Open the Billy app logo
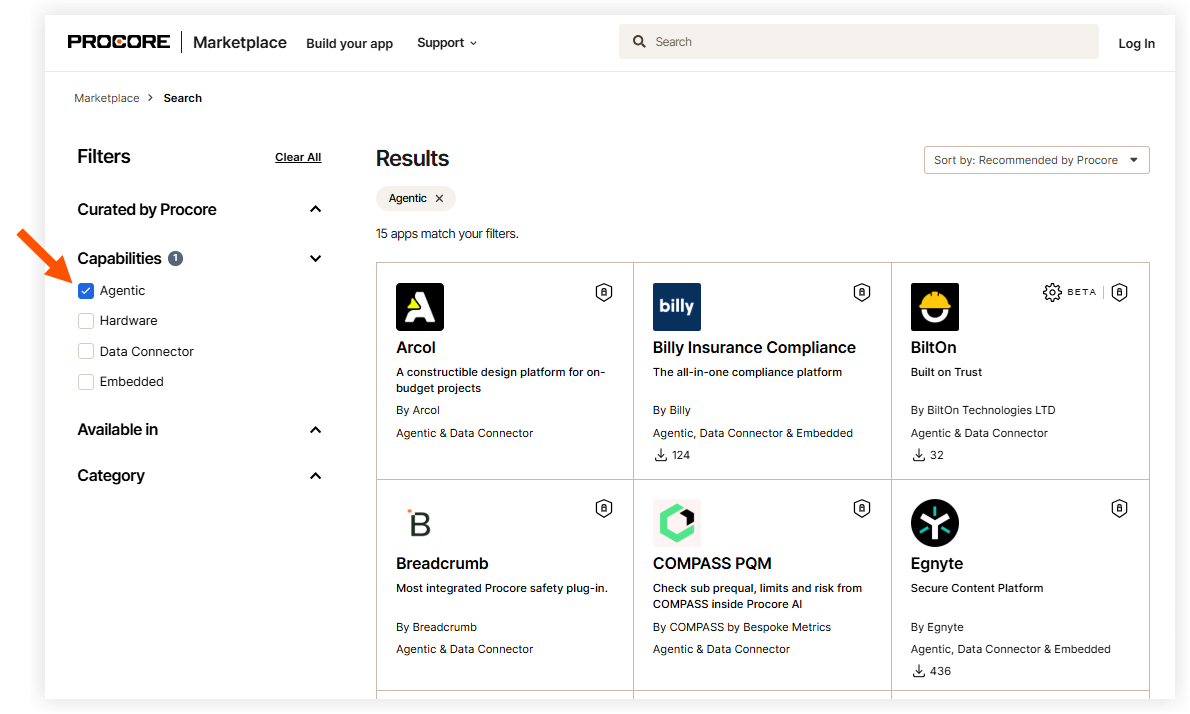This screenshot has height=714, width=1190. 676,307
